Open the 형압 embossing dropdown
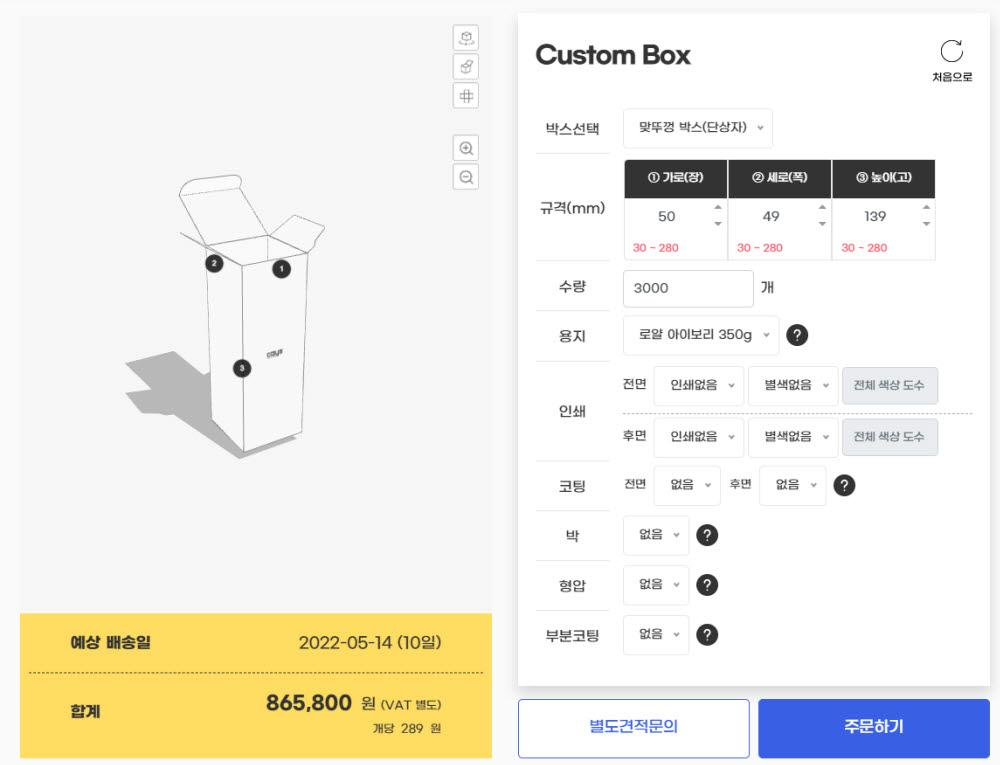The width and height of the screenshot is (1000, 765). click(x=656, y=585)
